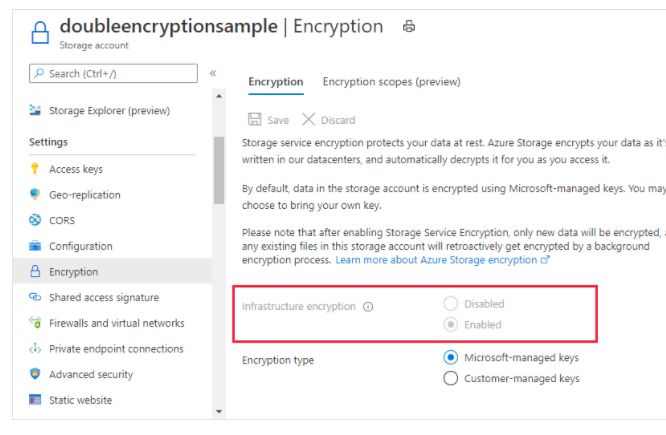The height and width of the screenshot is (435, 666).
Task: Click the Geo-replication globe icon
Action: [x=36, y=195]
